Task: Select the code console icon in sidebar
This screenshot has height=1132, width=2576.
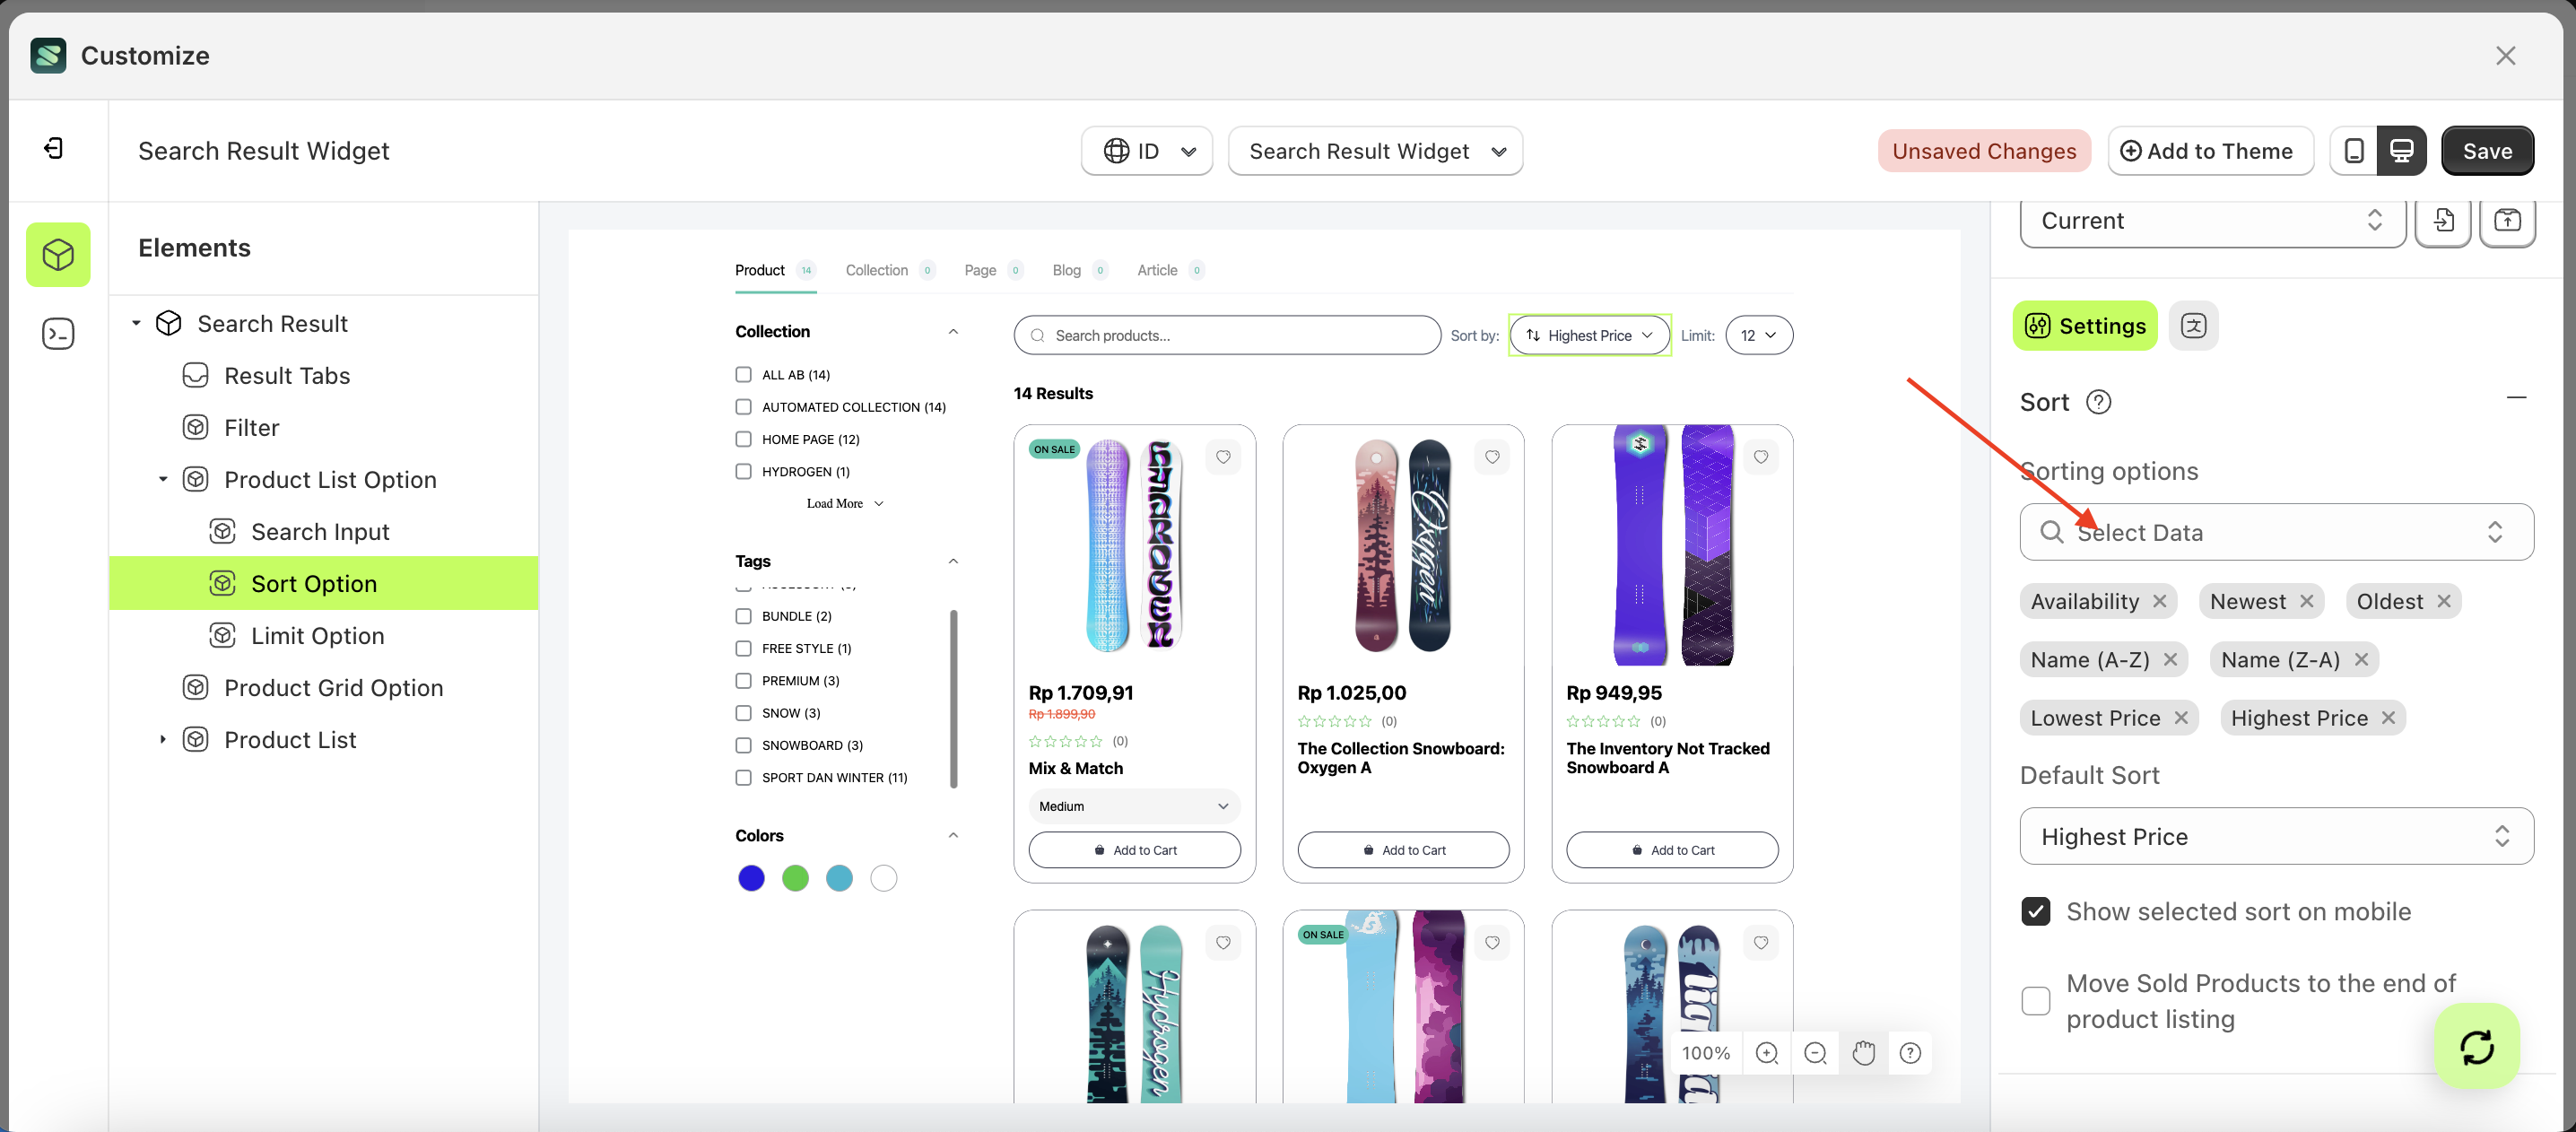Action: tap(57, 333)
